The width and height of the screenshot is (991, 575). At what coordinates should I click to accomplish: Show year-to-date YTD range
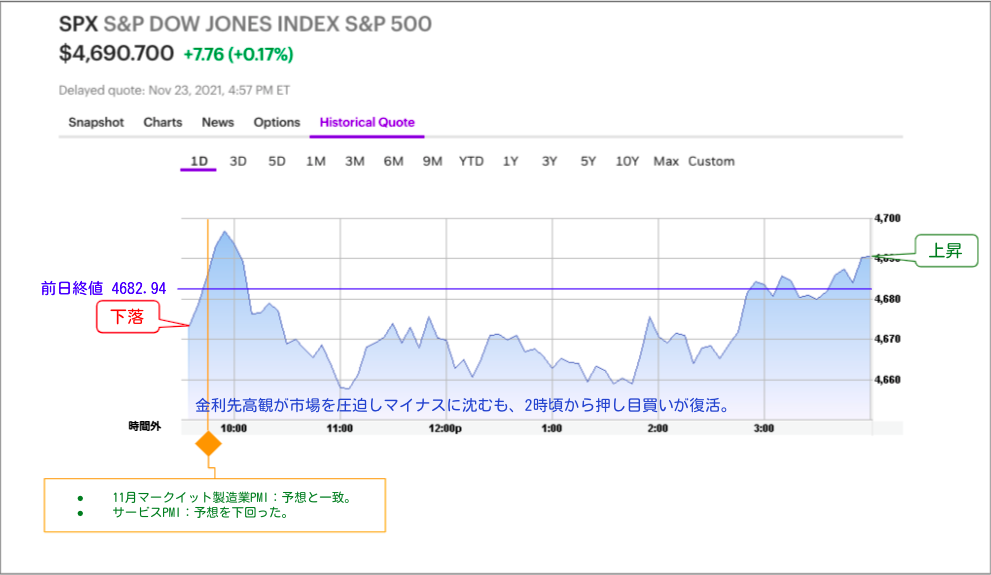(x=471, y=161)
